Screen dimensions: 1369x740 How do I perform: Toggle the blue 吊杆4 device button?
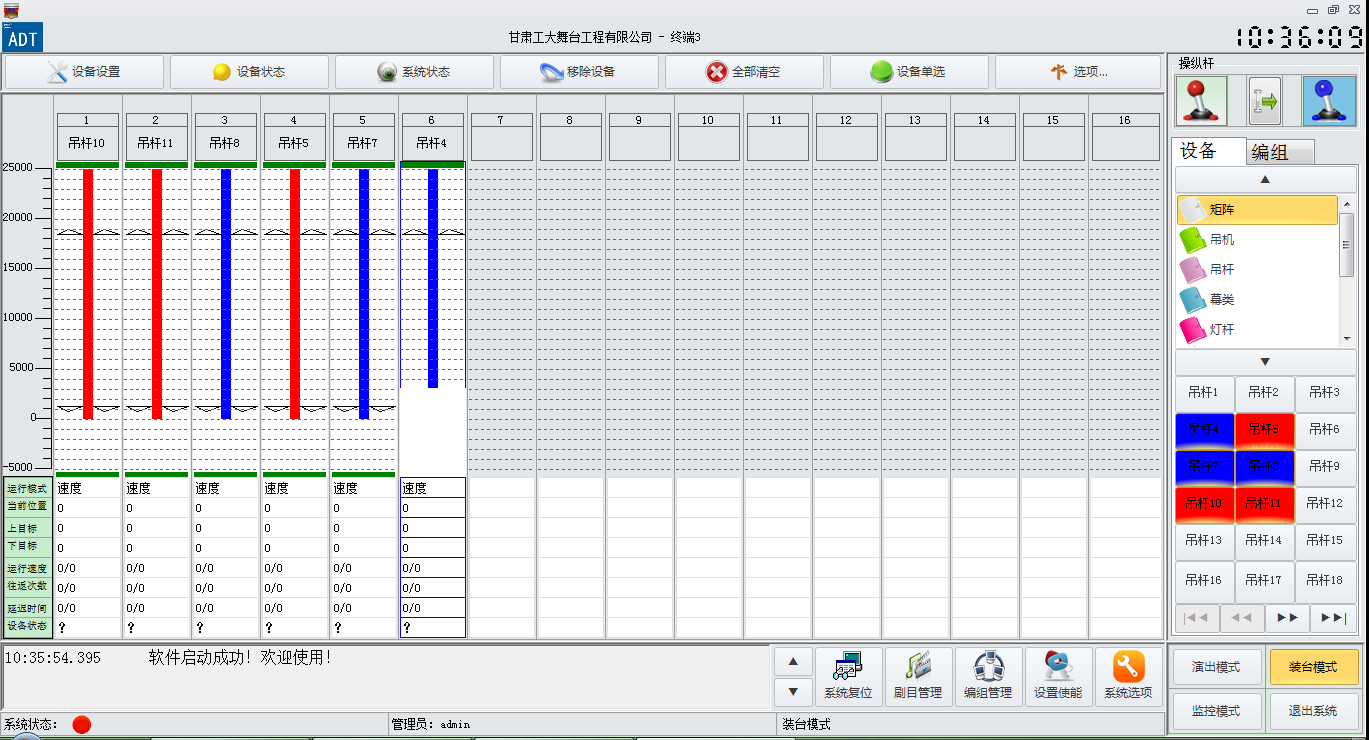[1204, 430]
